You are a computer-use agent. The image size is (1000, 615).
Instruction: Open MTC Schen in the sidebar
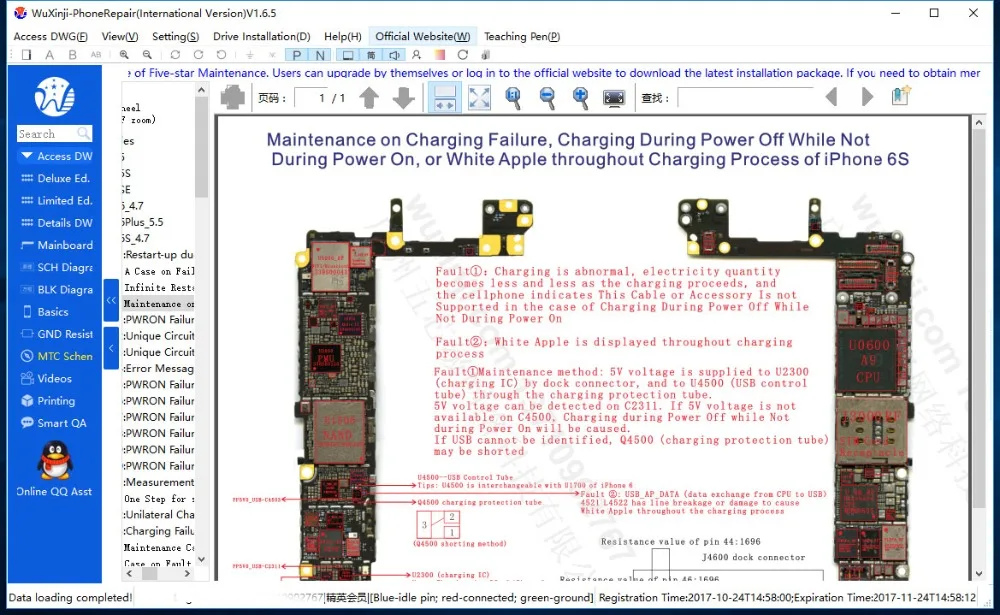pos(56,356)
